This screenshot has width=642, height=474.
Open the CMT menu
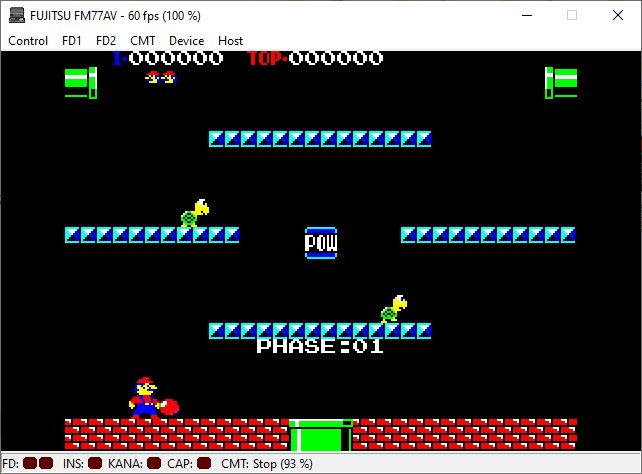142,41
